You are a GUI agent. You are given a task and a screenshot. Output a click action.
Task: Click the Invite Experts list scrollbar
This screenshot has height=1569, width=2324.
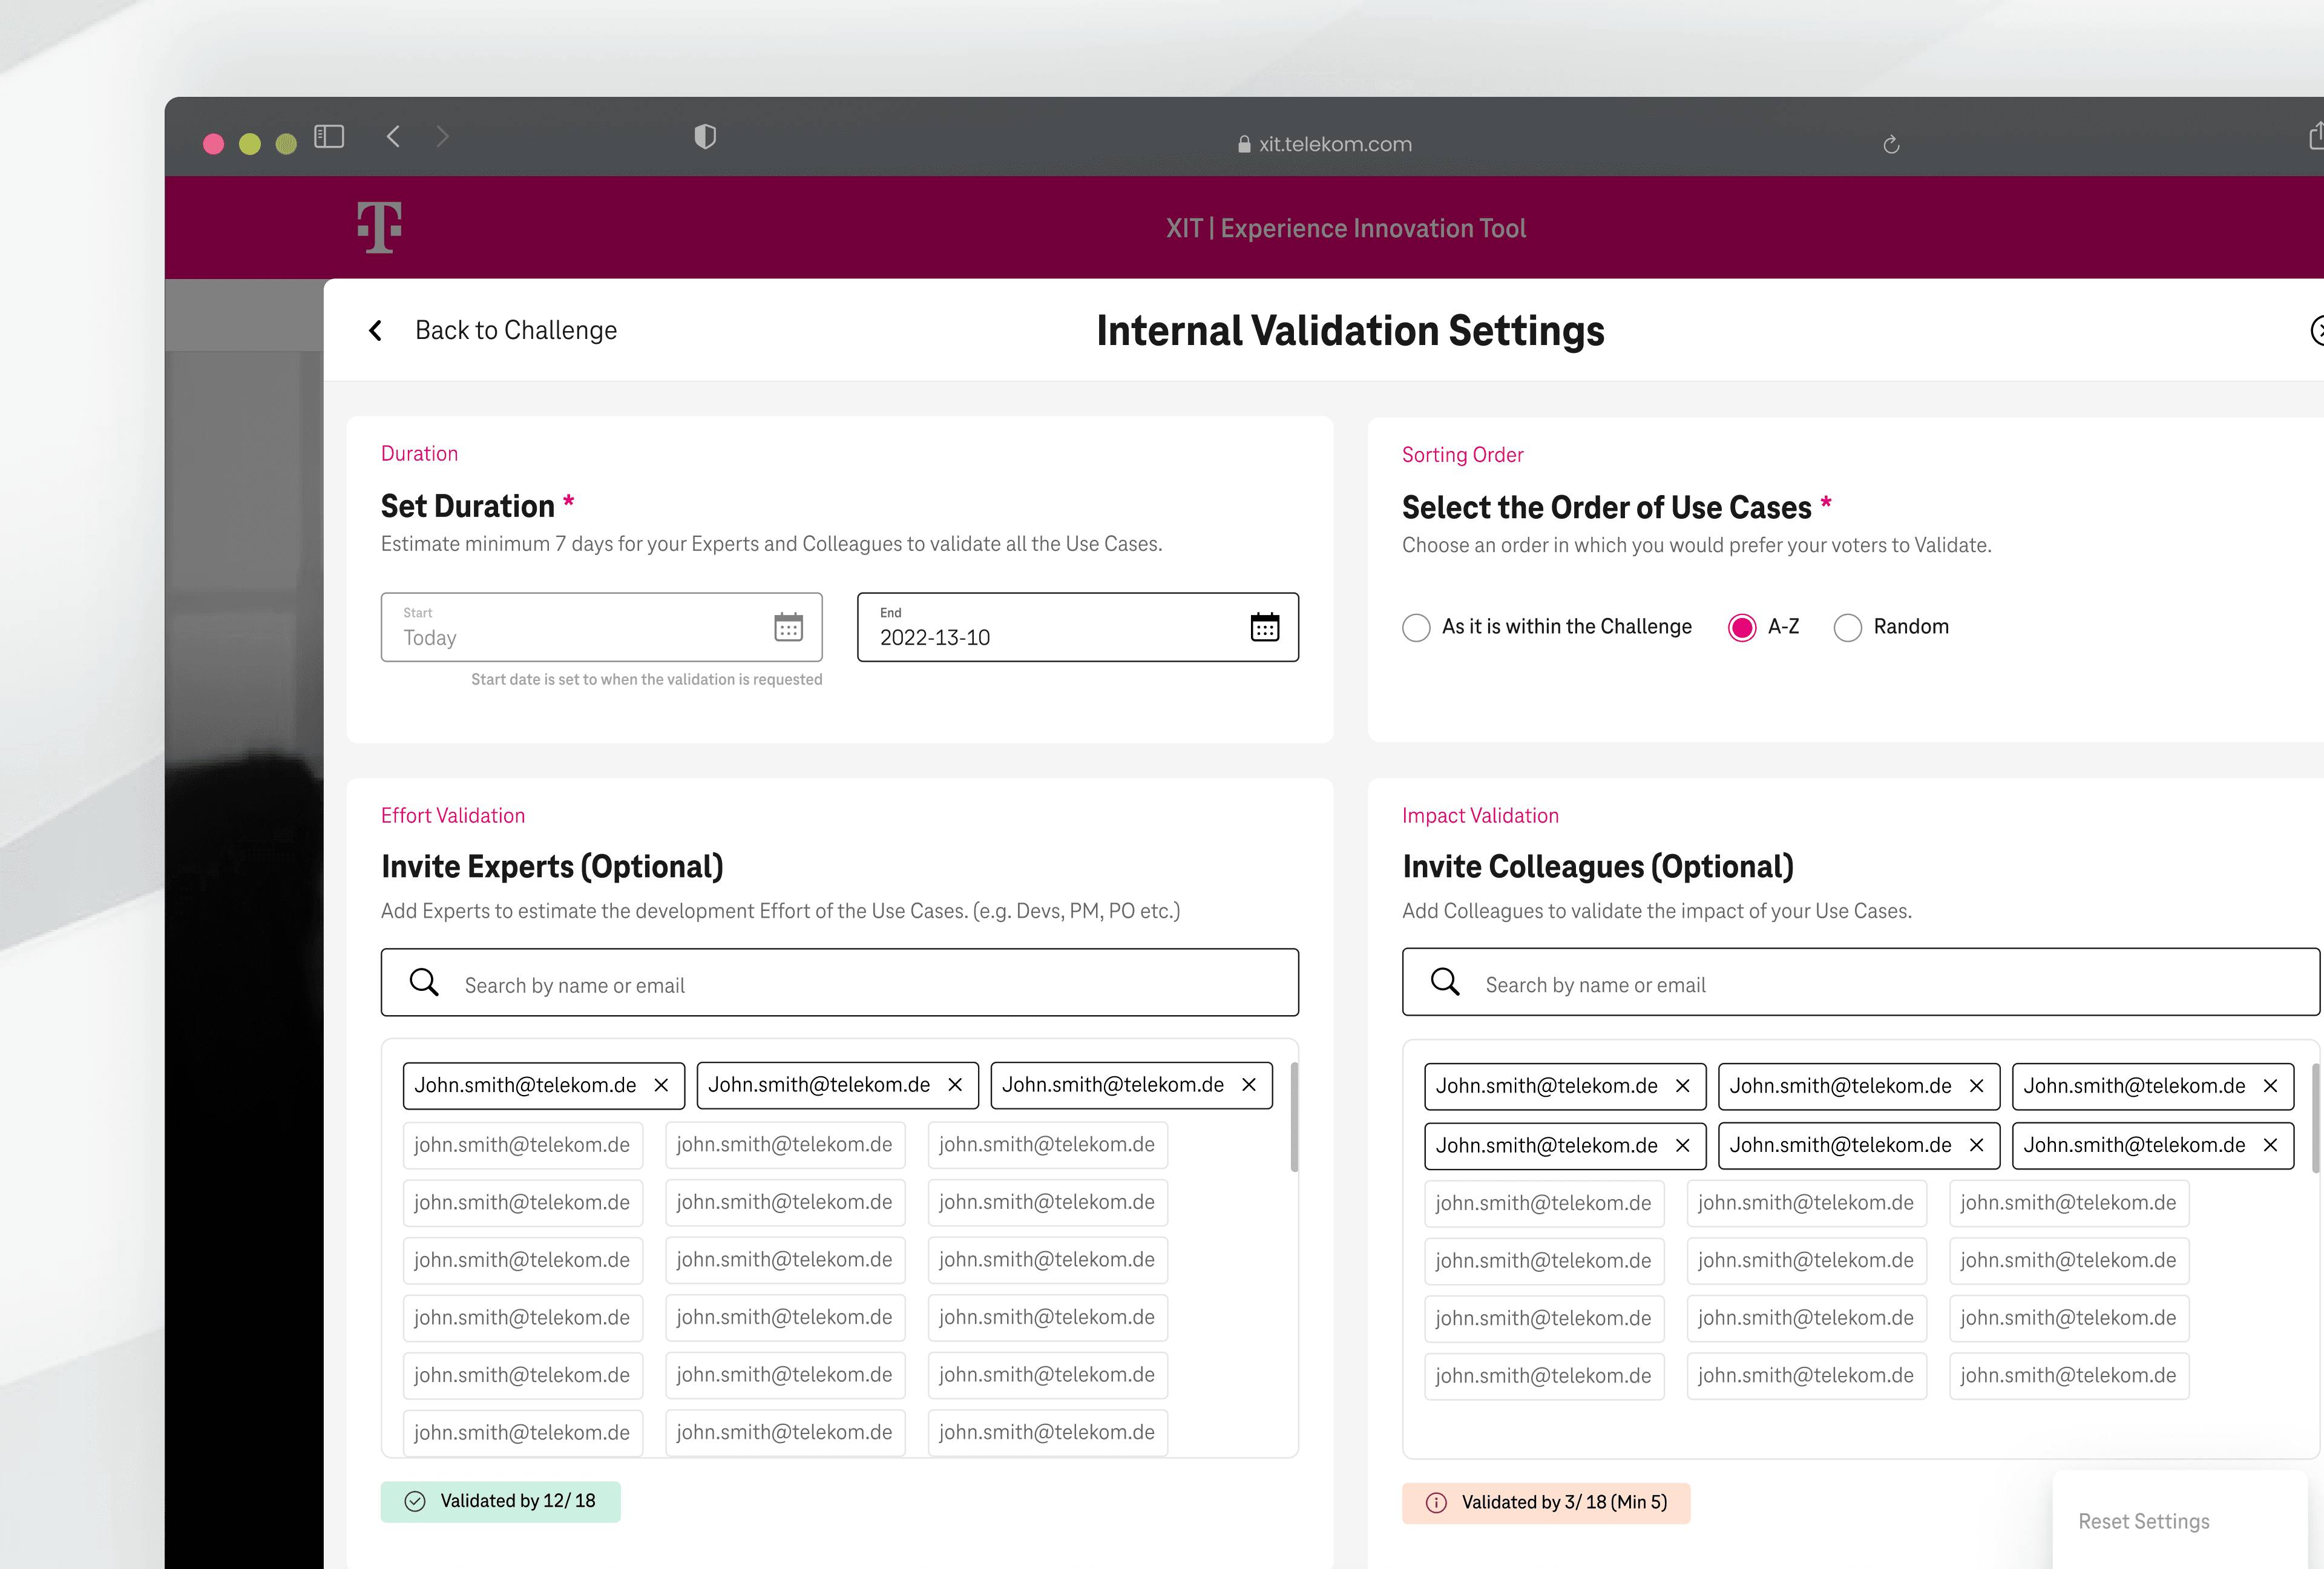[1294, 1116]
